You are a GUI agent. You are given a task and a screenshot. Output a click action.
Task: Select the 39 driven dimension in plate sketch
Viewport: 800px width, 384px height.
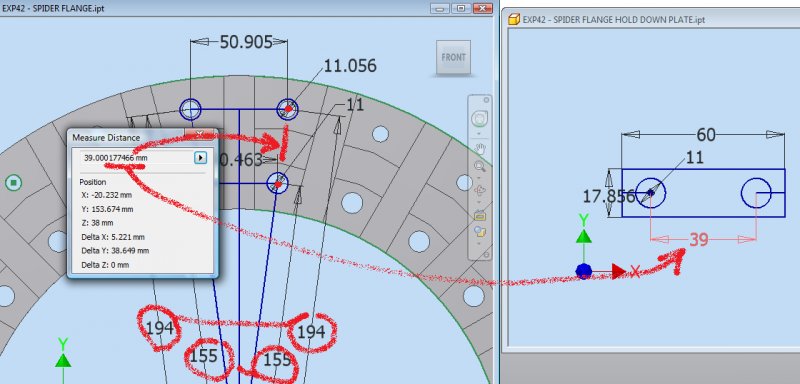tap(699, 240)
